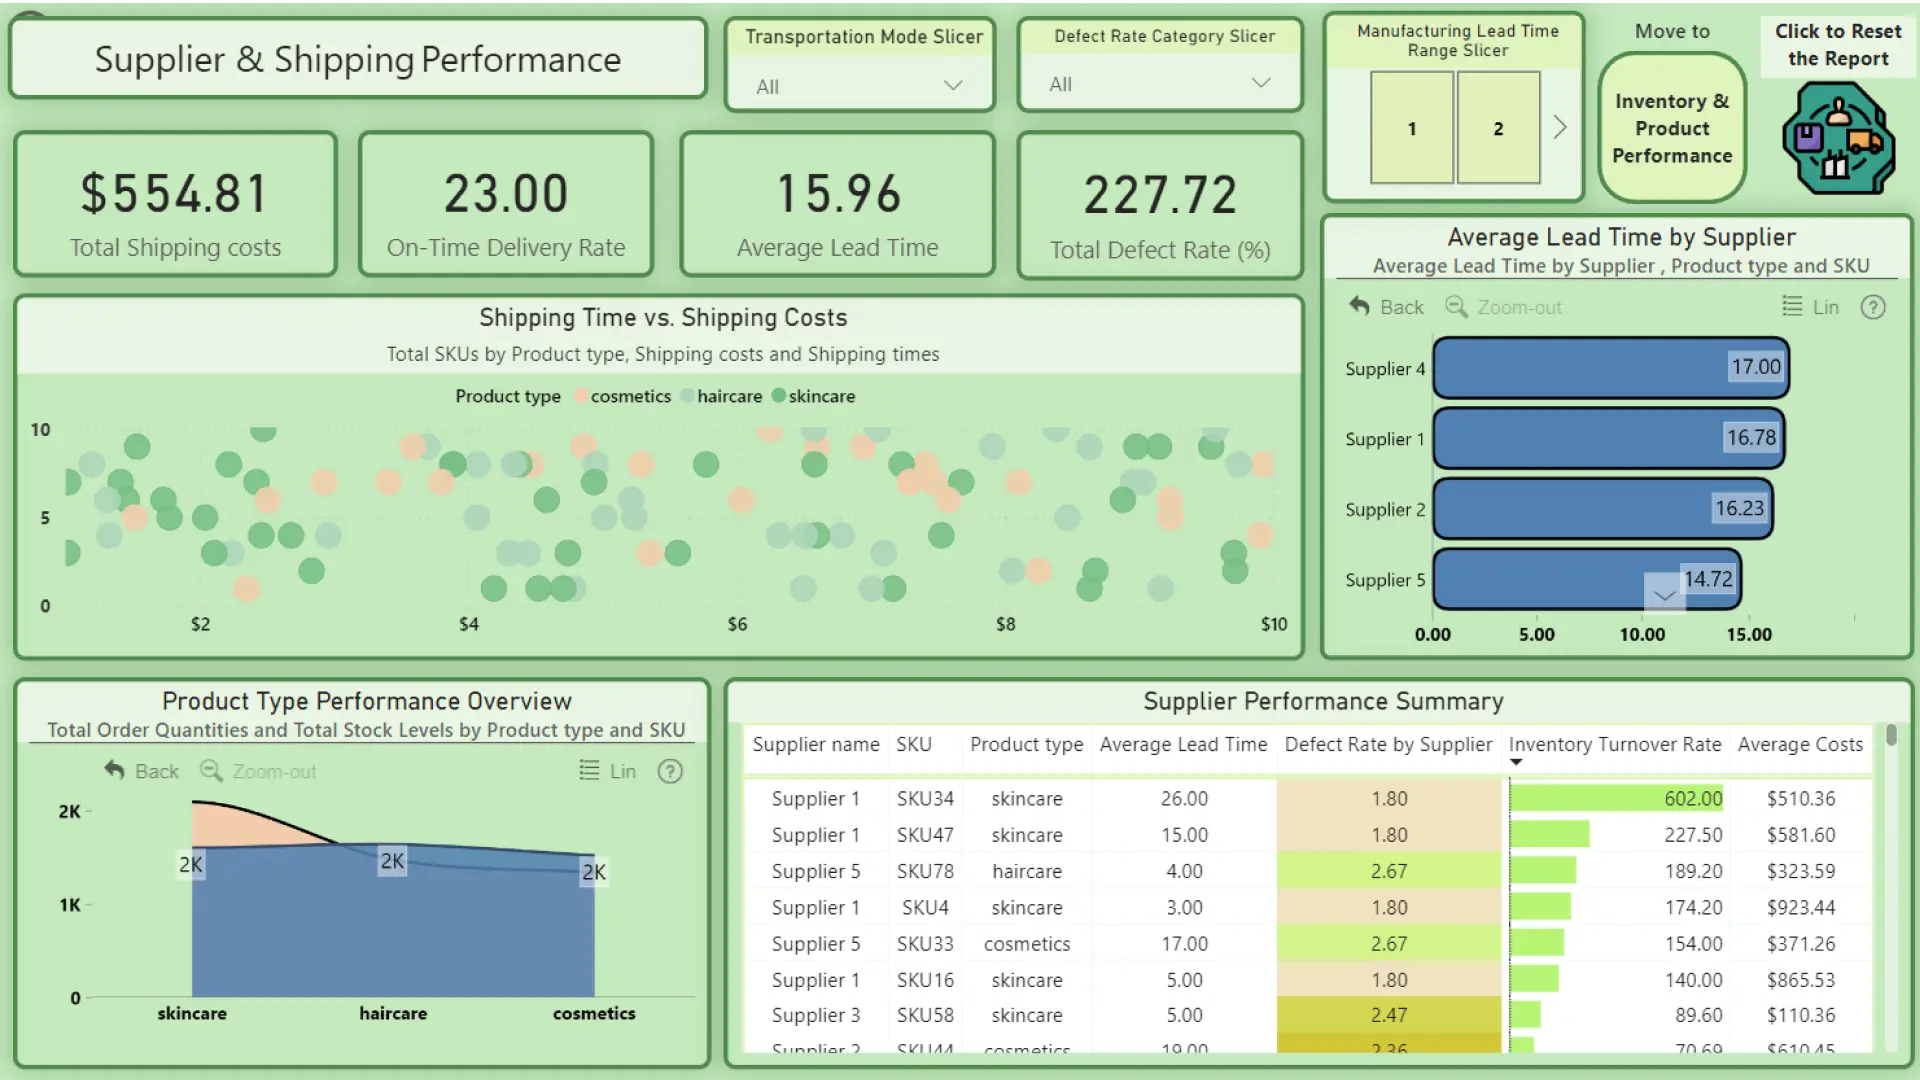The image size is (1920, 1080).
Task: Open the Transportation Mode Slicer dropdown
Action: (x=860, y=86)
